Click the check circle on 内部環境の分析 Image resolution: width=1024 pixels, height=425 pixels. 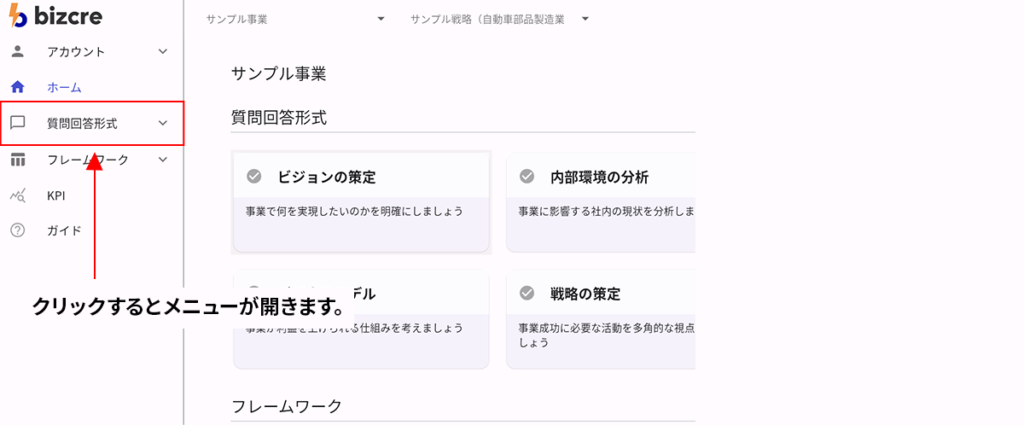527,176
